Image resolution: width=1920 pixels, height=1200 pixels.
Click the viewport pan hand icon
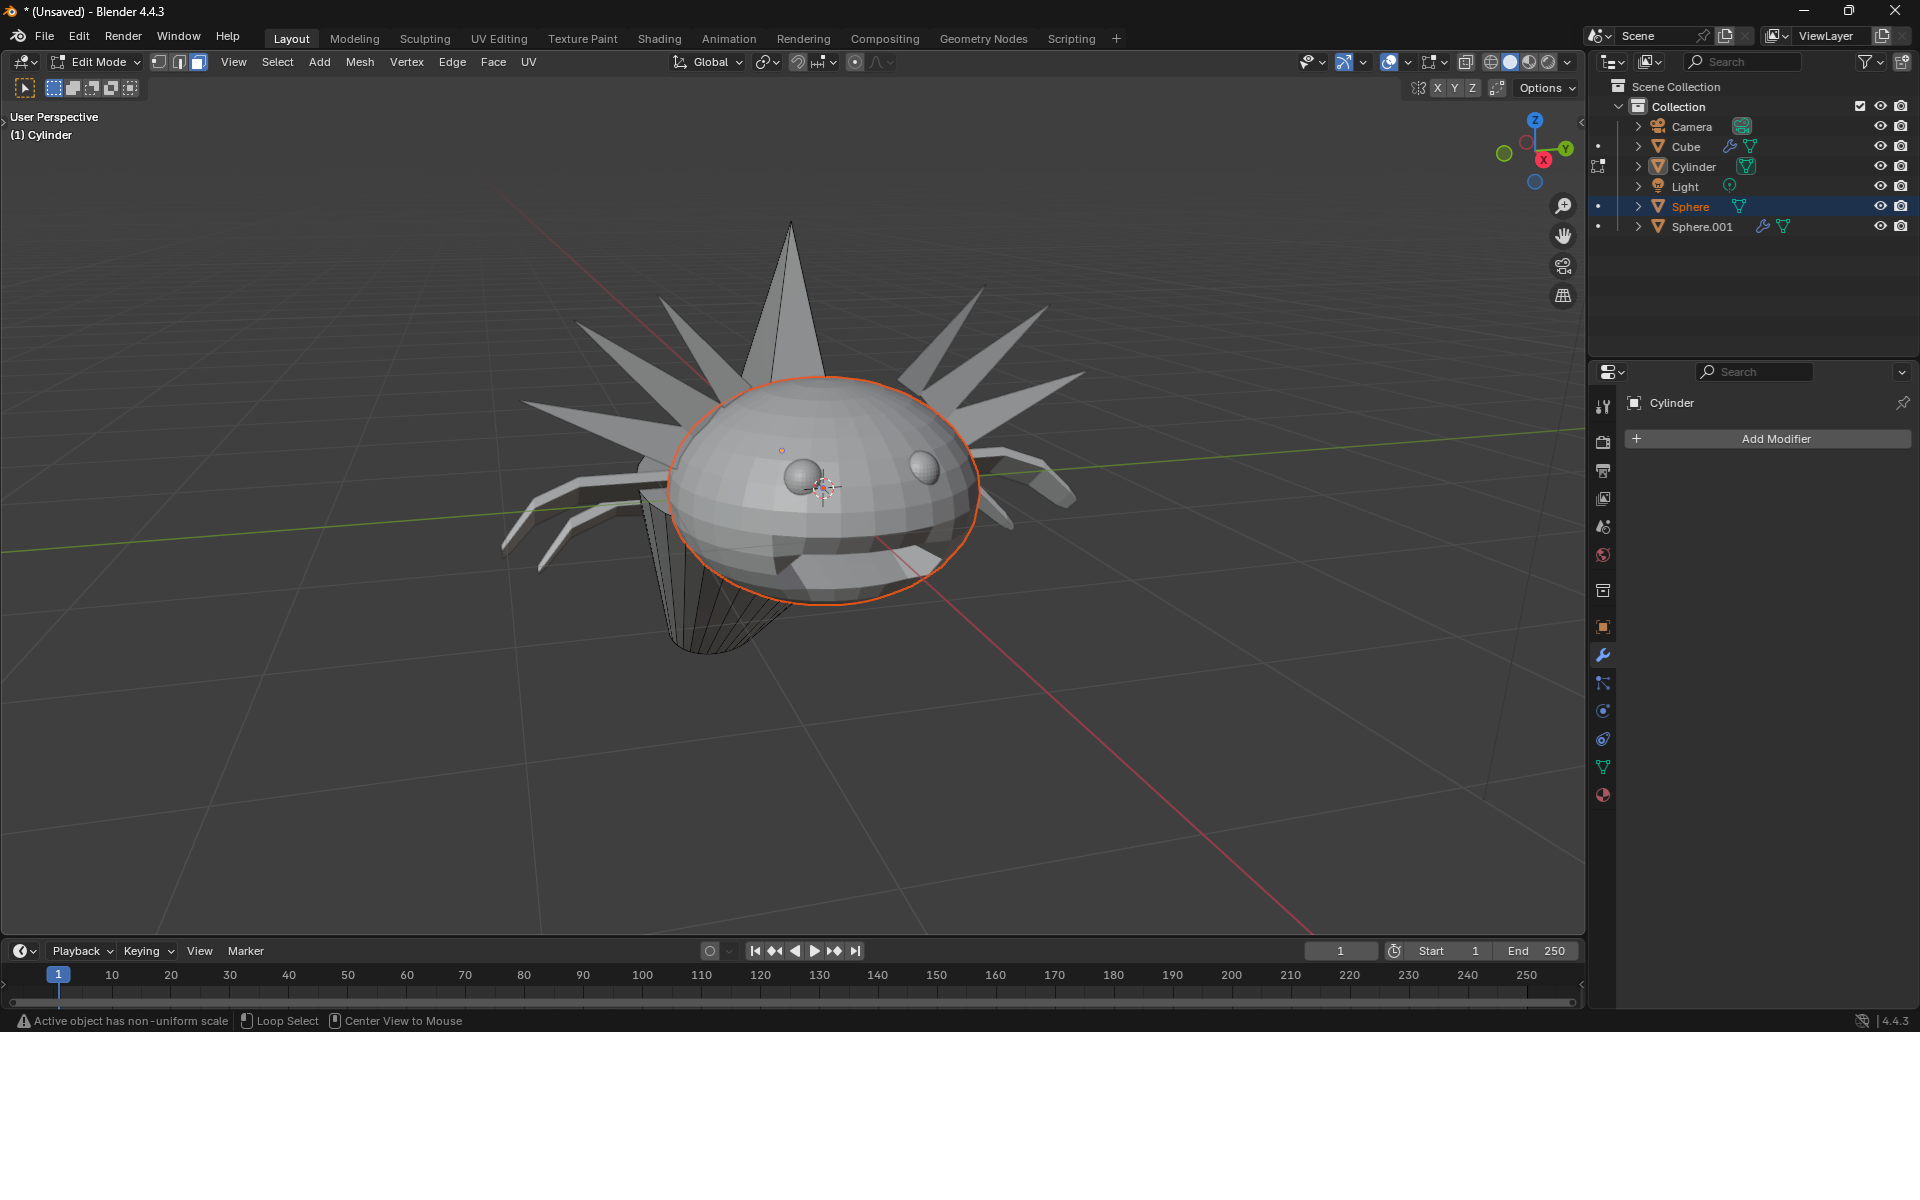1563,236
